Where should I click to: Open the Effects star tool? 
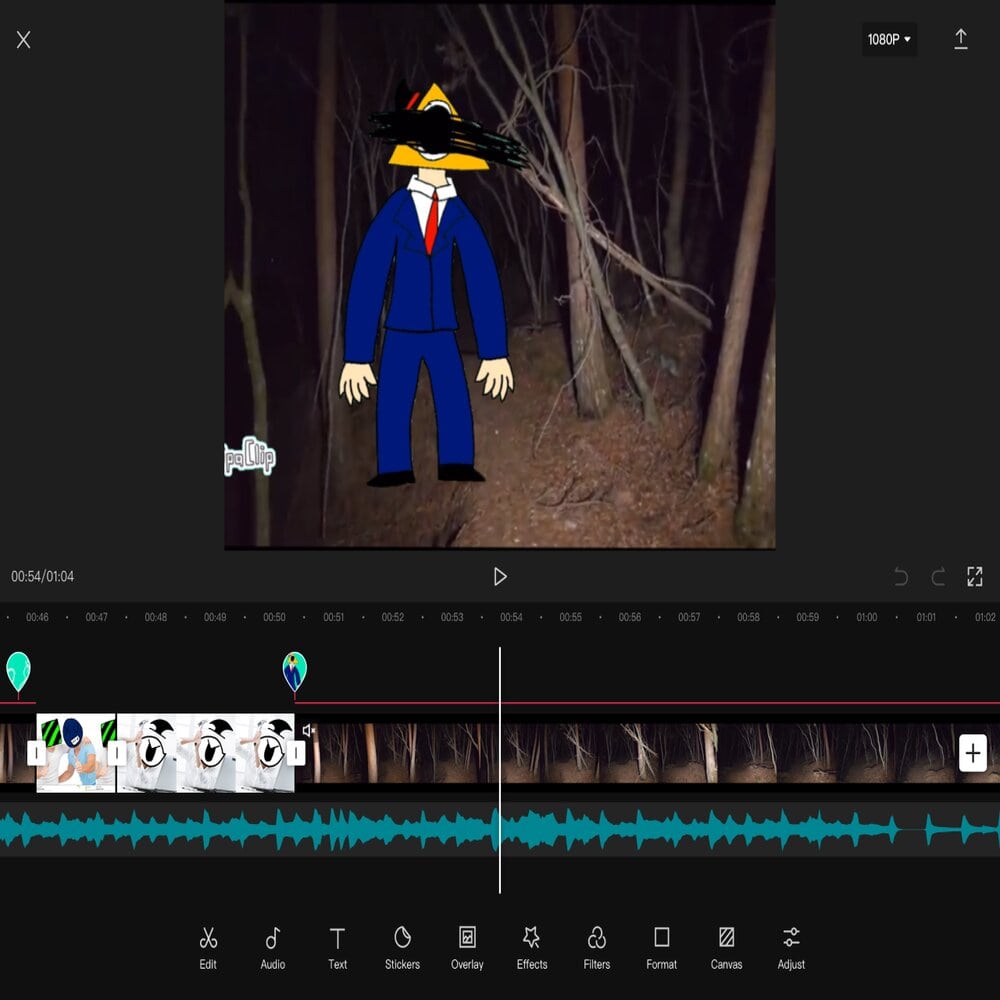click(x=532, y=947)
